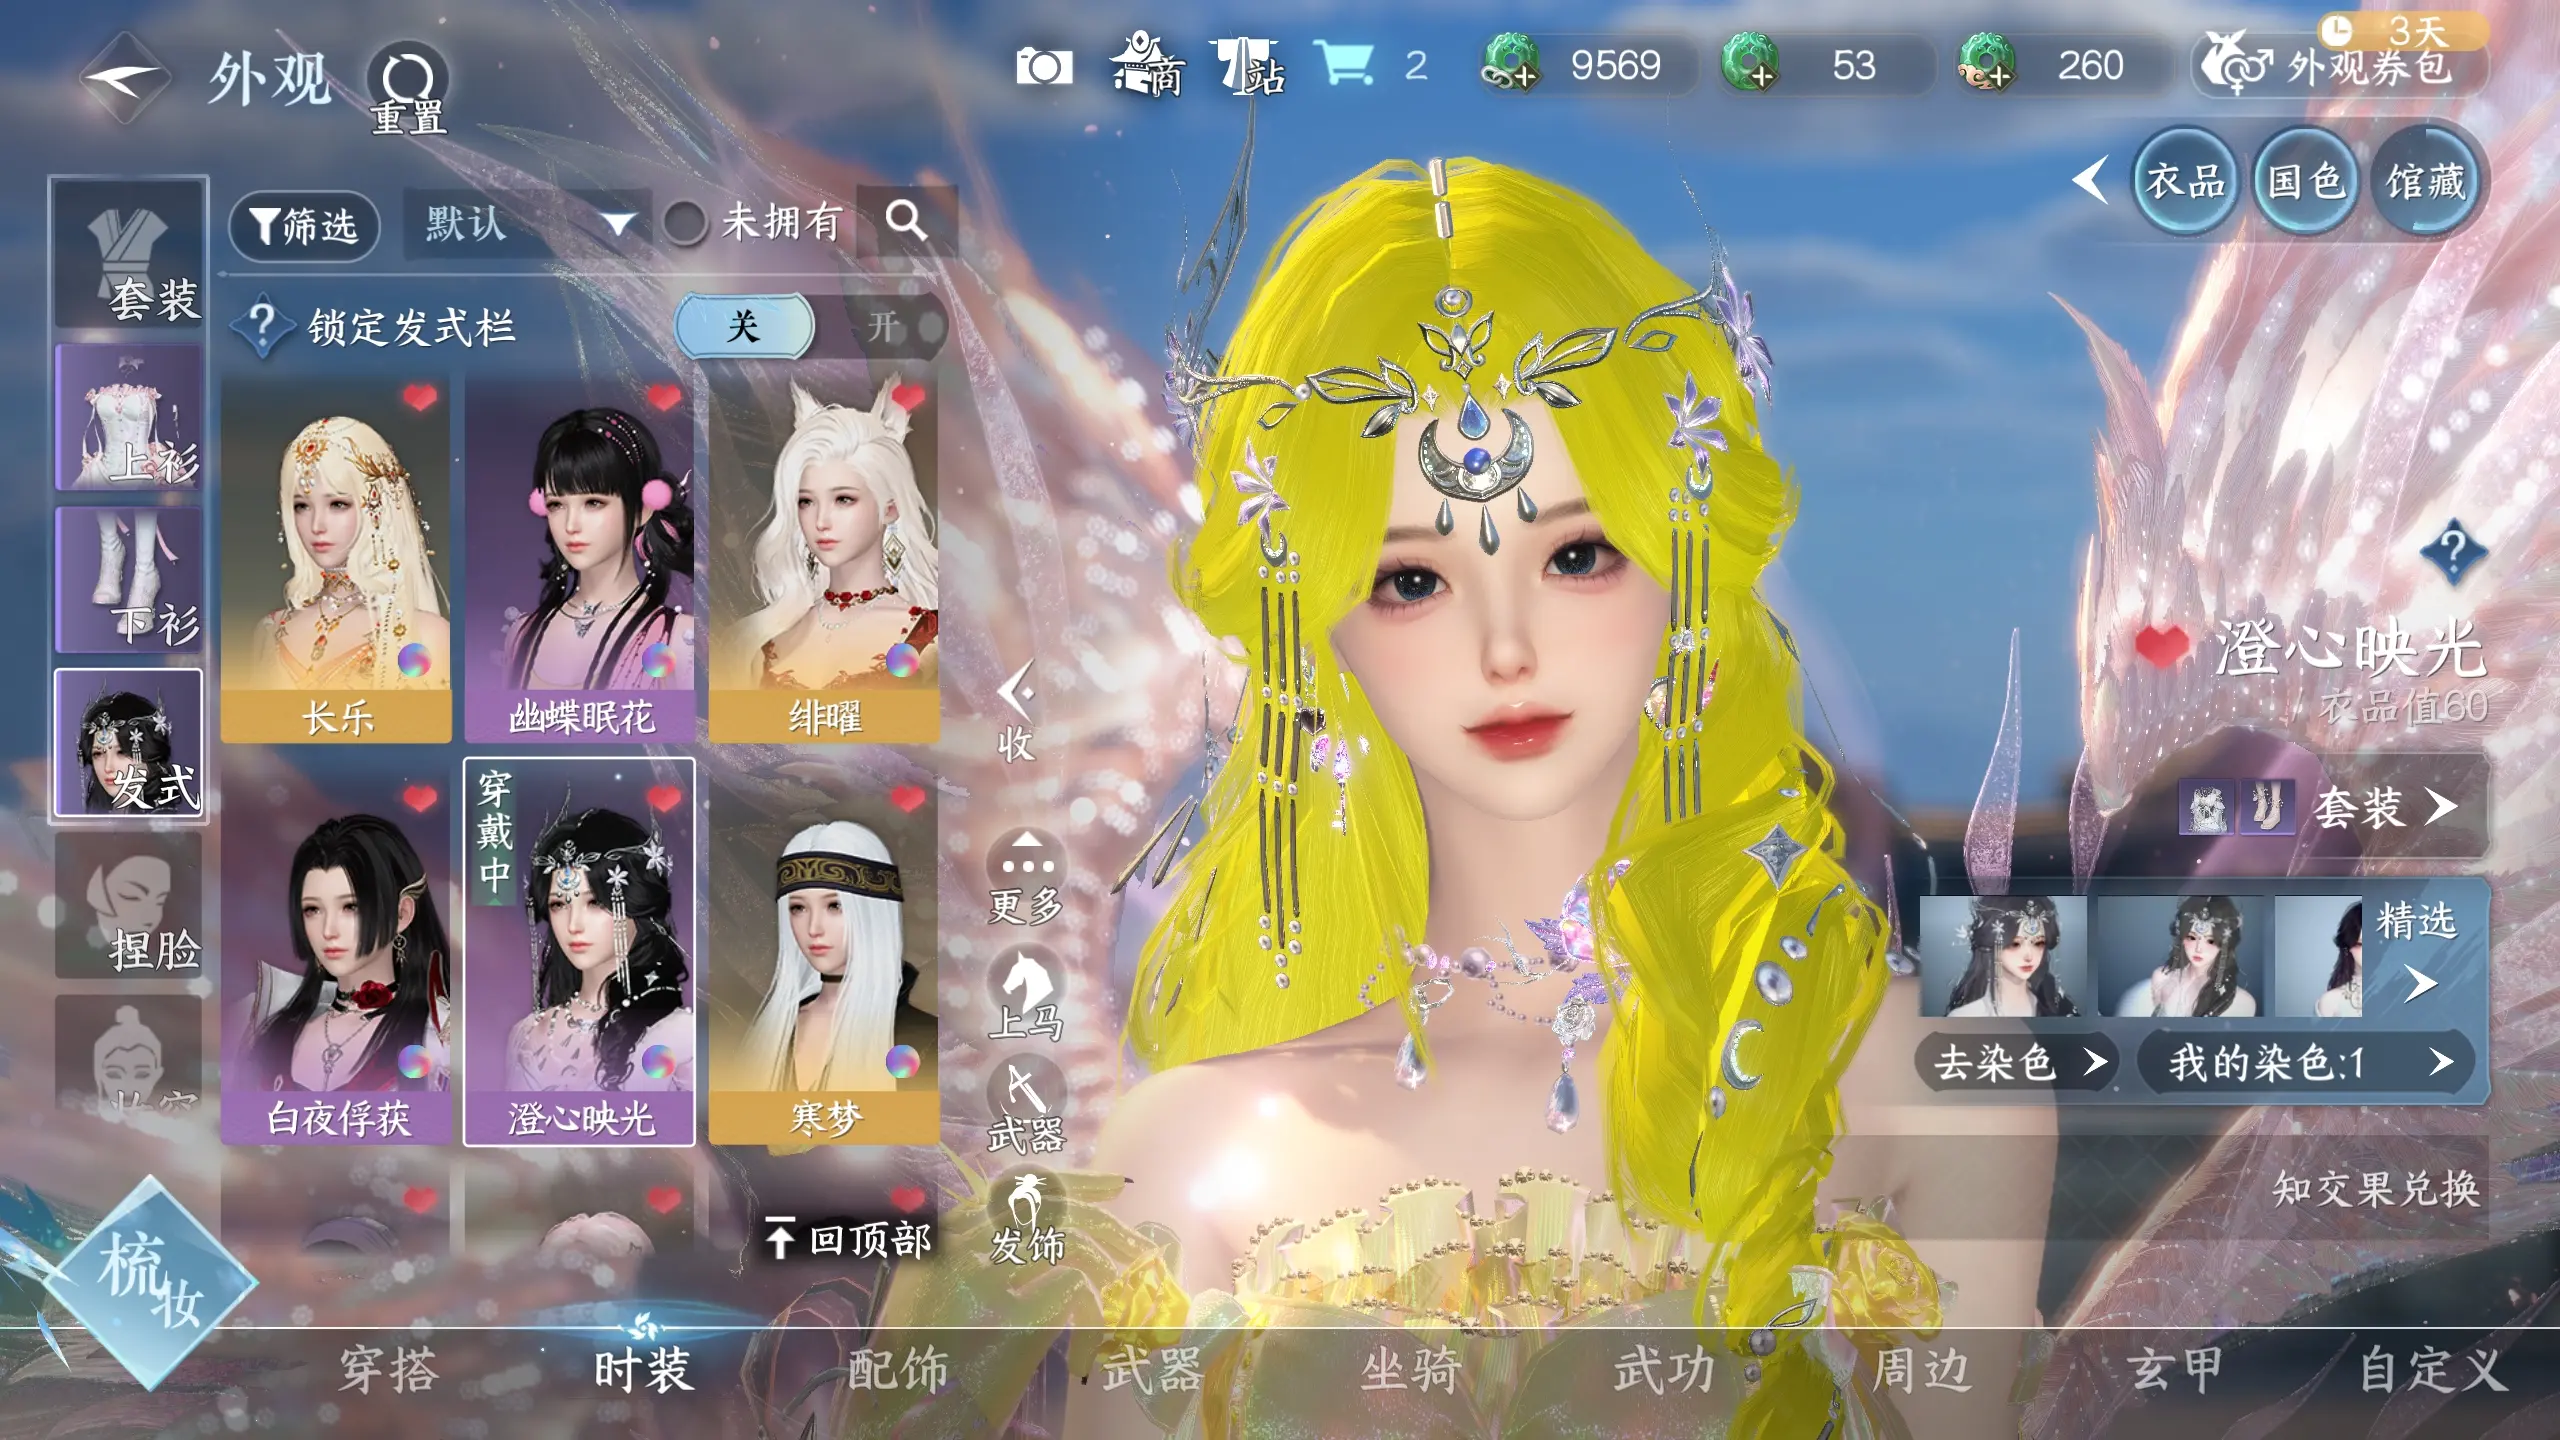
Task: Open the 站 wardrobe station icon
Action: [1248, 66]
